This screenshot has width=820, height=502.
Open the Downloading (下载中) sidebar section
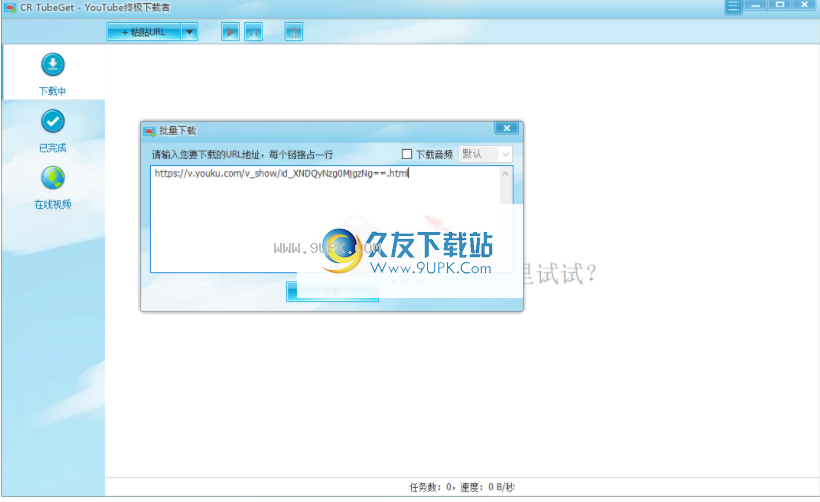click(x=53, y=74)
